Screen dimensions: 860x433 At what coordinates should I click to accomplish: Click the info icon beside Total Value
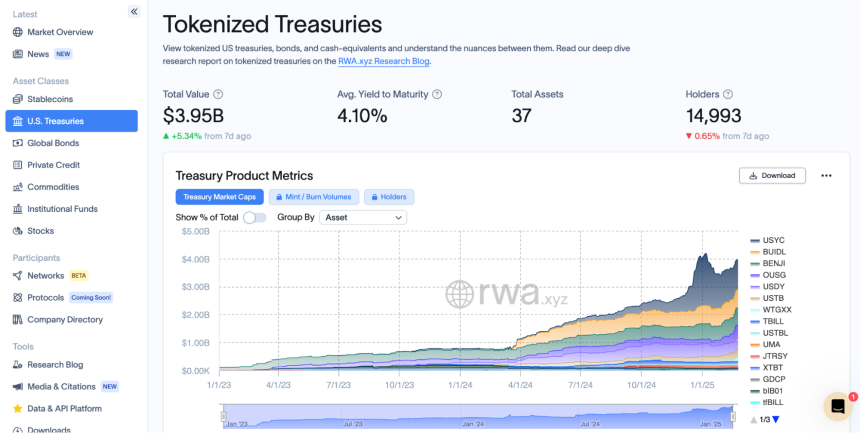point(218,94)
